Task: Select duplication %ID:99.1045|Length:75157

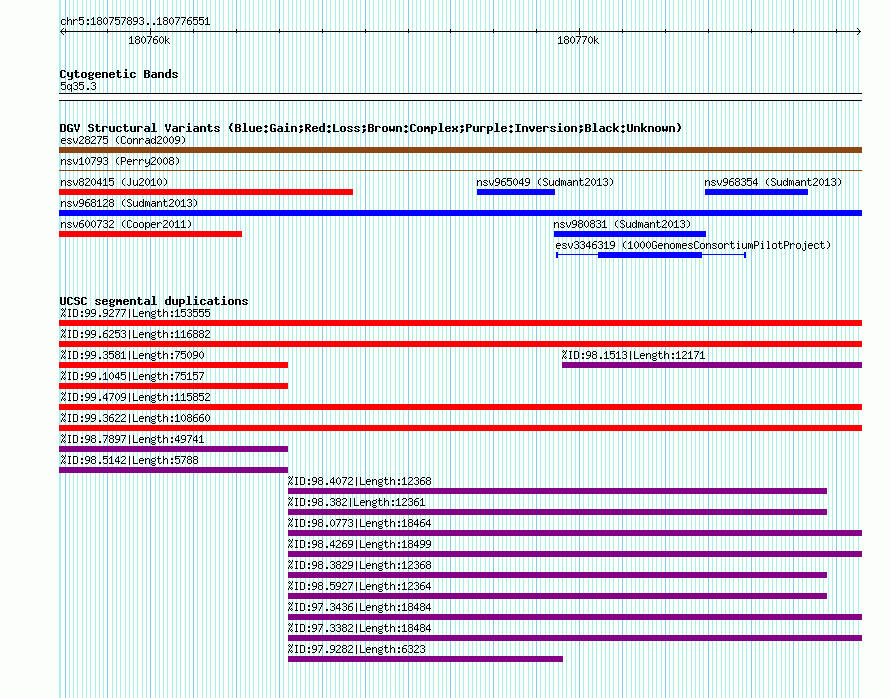Action: coord(174,386)
